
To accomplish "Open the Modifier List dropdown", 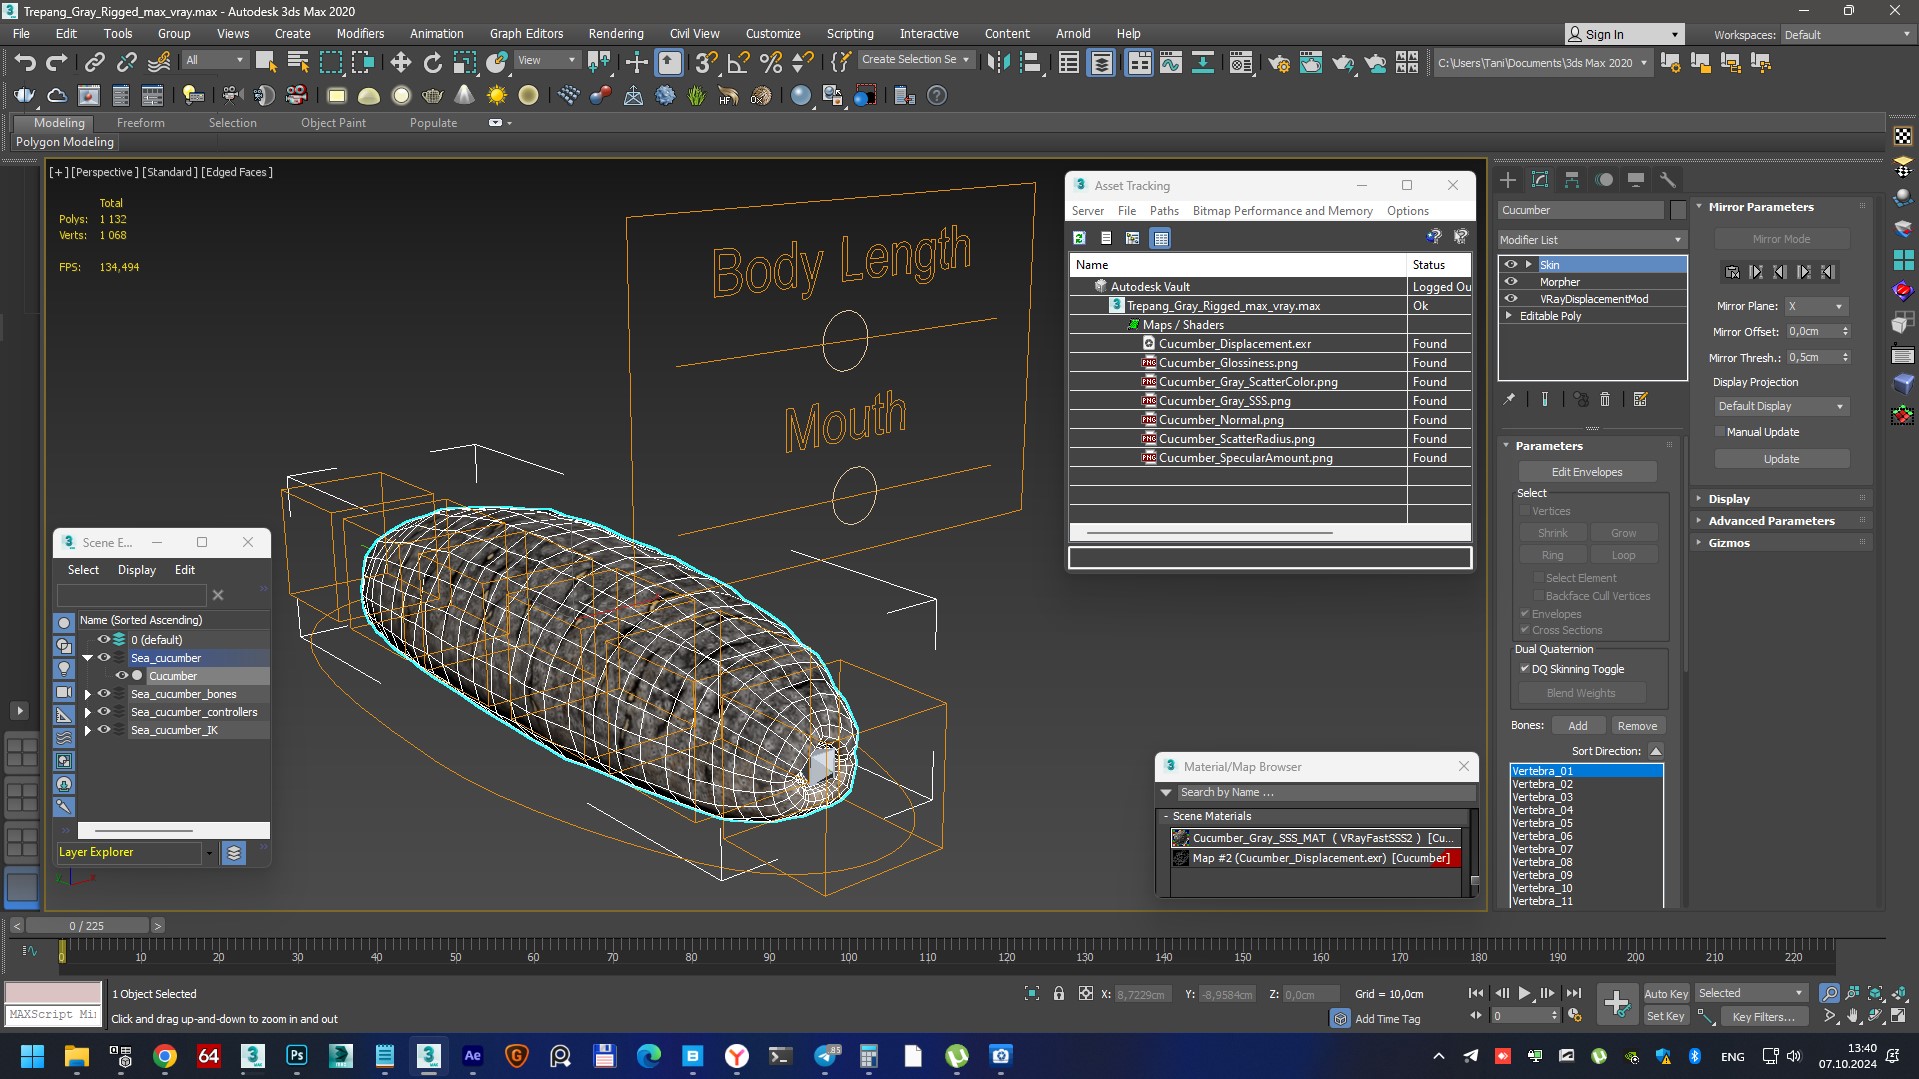I will [x=1592, y=240].
